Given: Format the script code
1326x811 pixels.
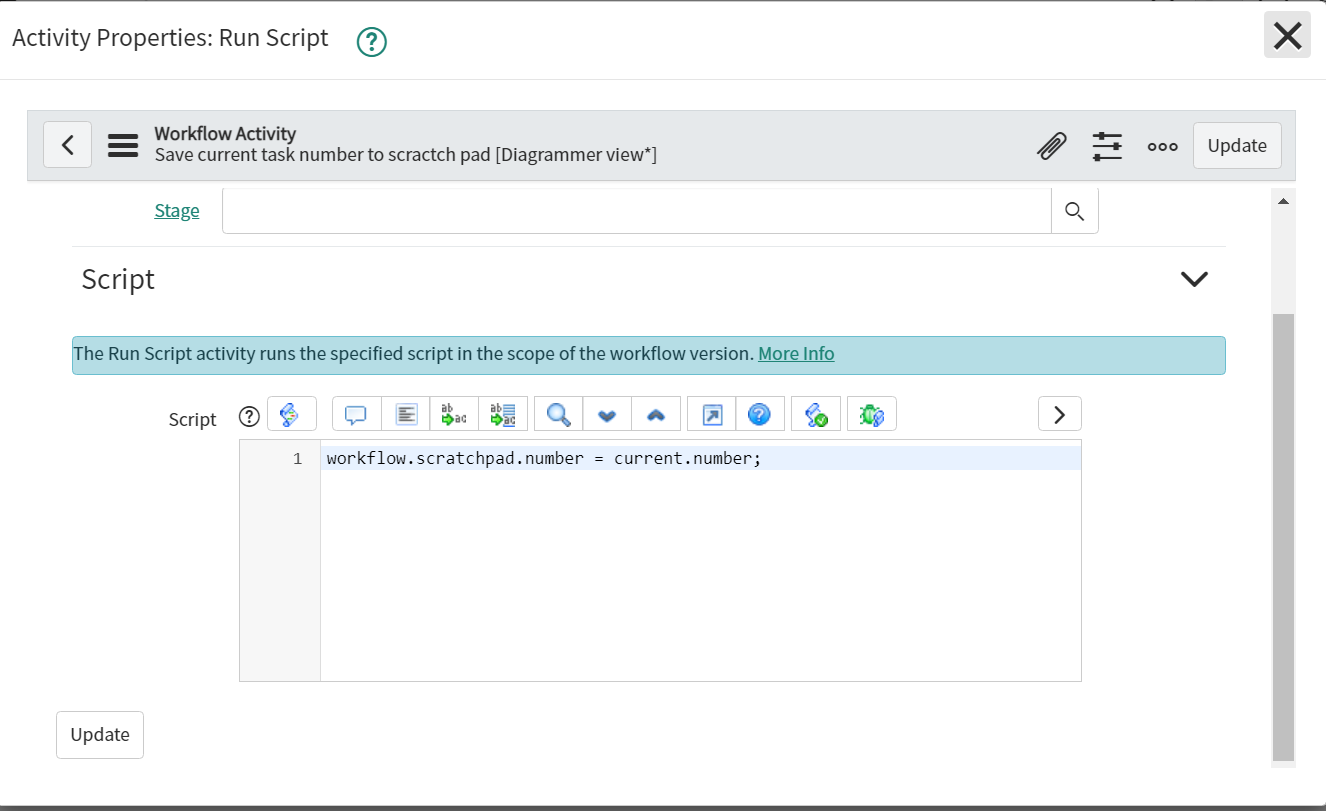Looking at the screenshot, I should coord(406,413).
